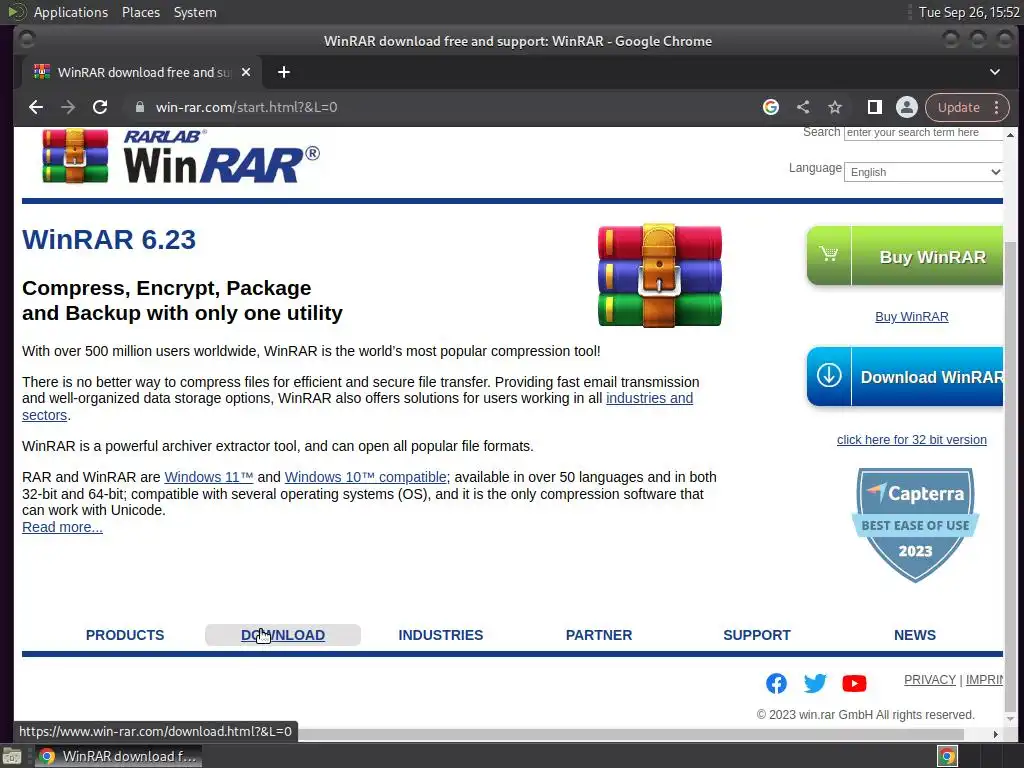Click horizontal scrollbar right arrow

point(995,734)
